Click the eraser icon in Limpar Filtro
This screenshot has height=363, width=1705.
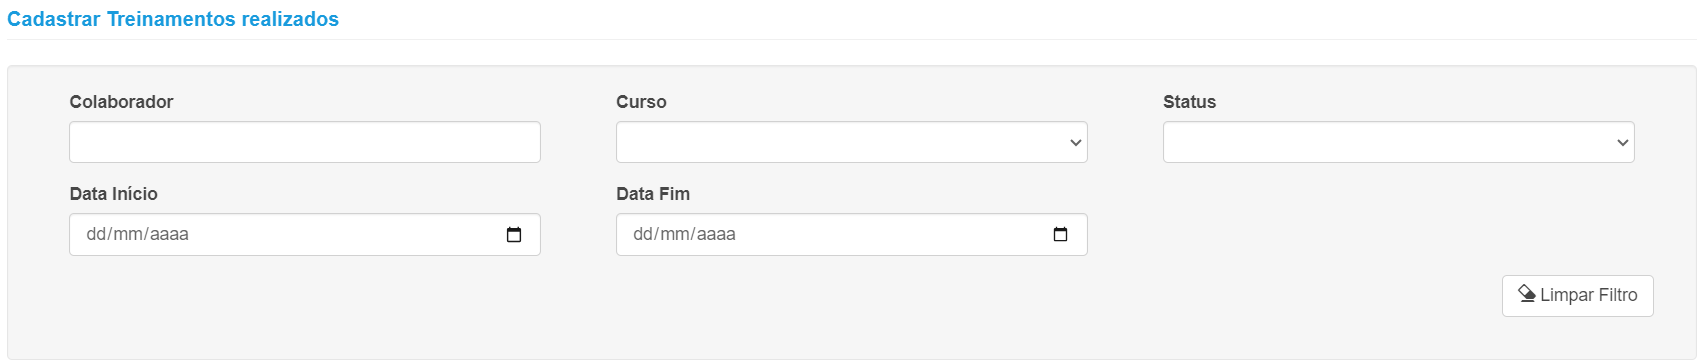click(x=1527, y=294)
